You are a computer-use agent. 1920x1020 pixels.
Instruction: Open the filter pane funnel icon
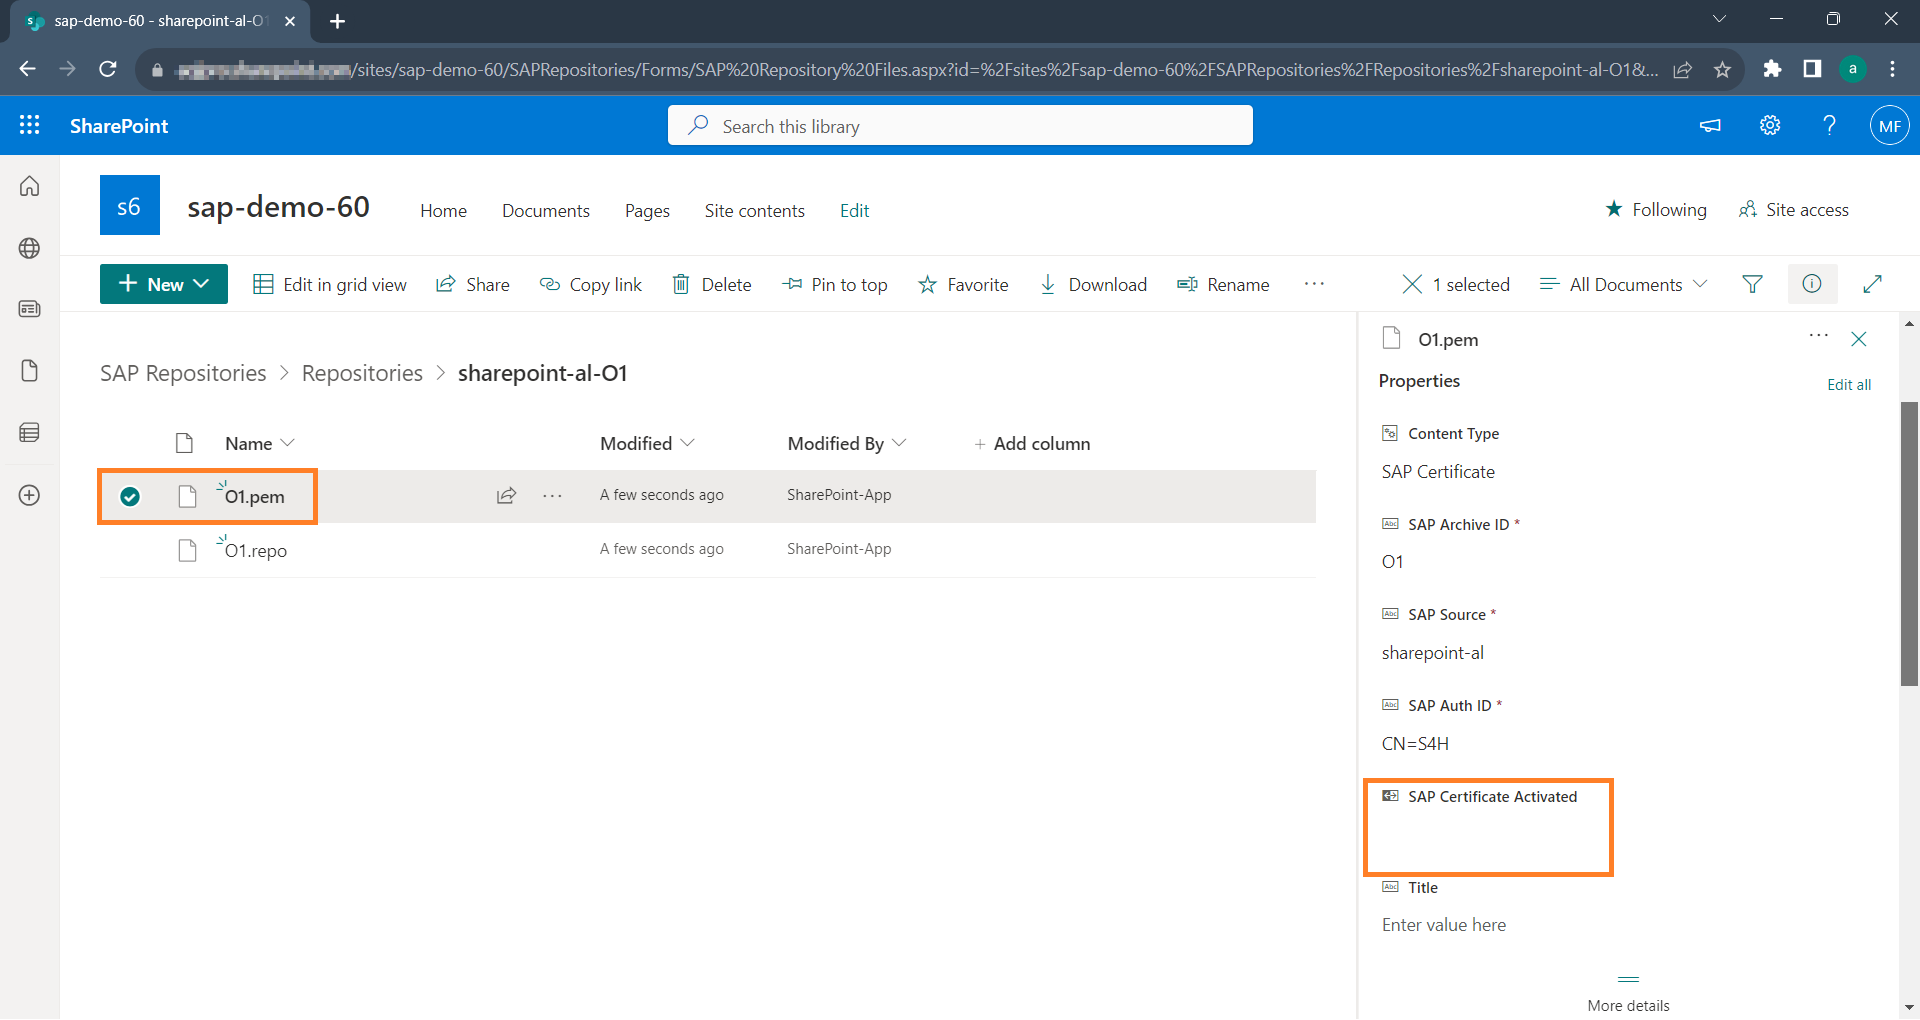pyautogui.click(x=1752, y=284)
